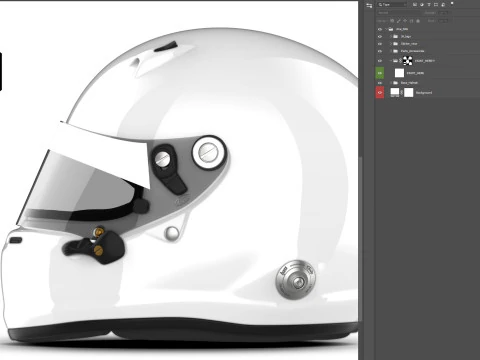The image size is (480, 360).
Task: Click the link icon on Background layer
Action: click(x=402, y=92)
